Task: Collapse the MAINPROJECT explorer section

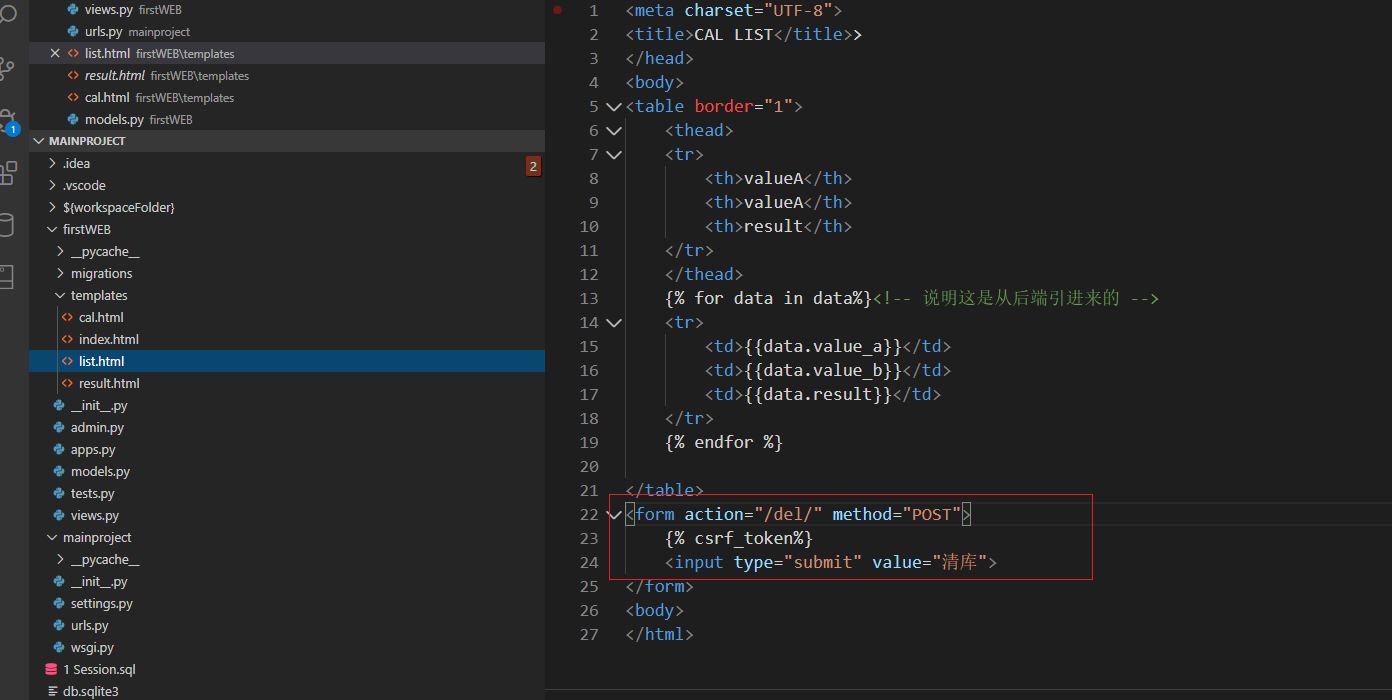Action: point(40,141)
